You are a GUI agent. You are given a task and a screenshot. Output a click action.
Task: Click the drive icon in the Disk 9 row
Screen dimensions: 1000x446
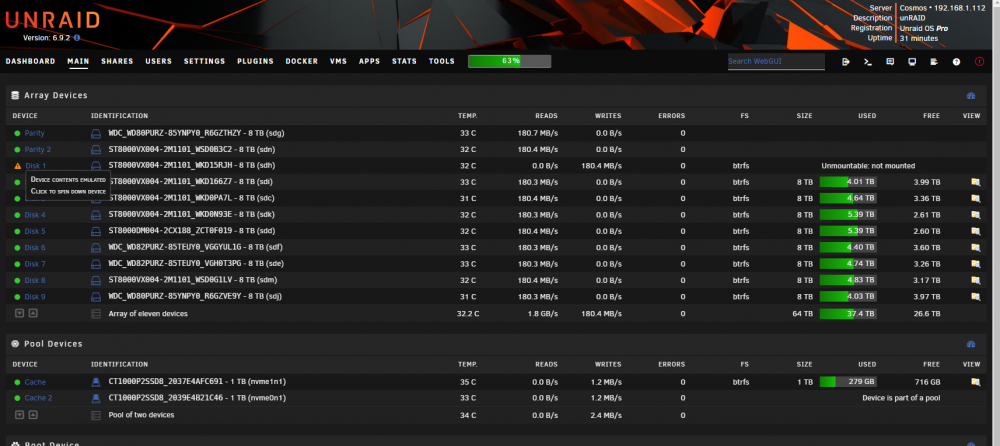pyautogui.click(x=96, y=297)
